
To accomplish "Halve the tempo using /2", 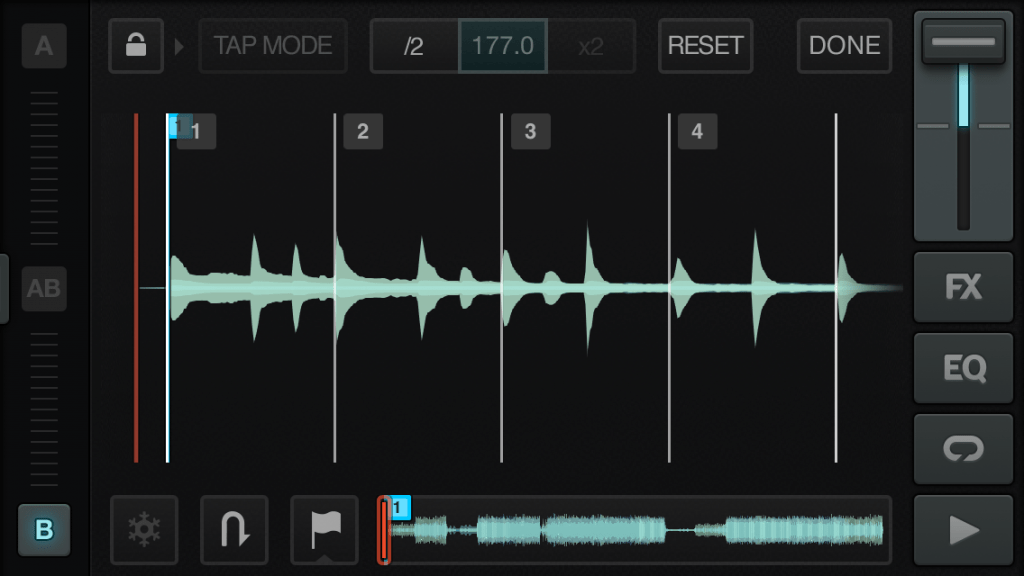I will [x=412, y=45].
